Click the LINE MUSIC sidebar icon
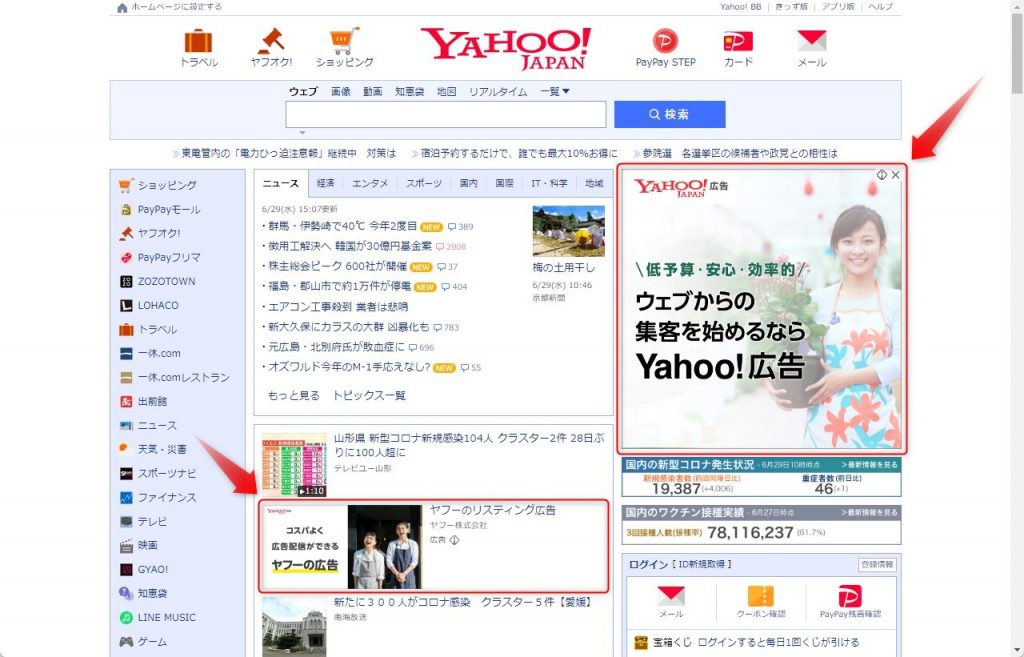Image resolution: width=1024 pixels, height=657 pixels. [x=126, y=617]
